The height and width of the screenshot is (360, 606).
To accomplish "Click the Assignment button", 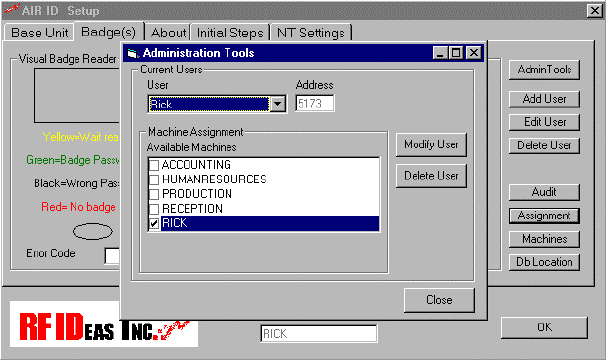I will tap(544, 216).
